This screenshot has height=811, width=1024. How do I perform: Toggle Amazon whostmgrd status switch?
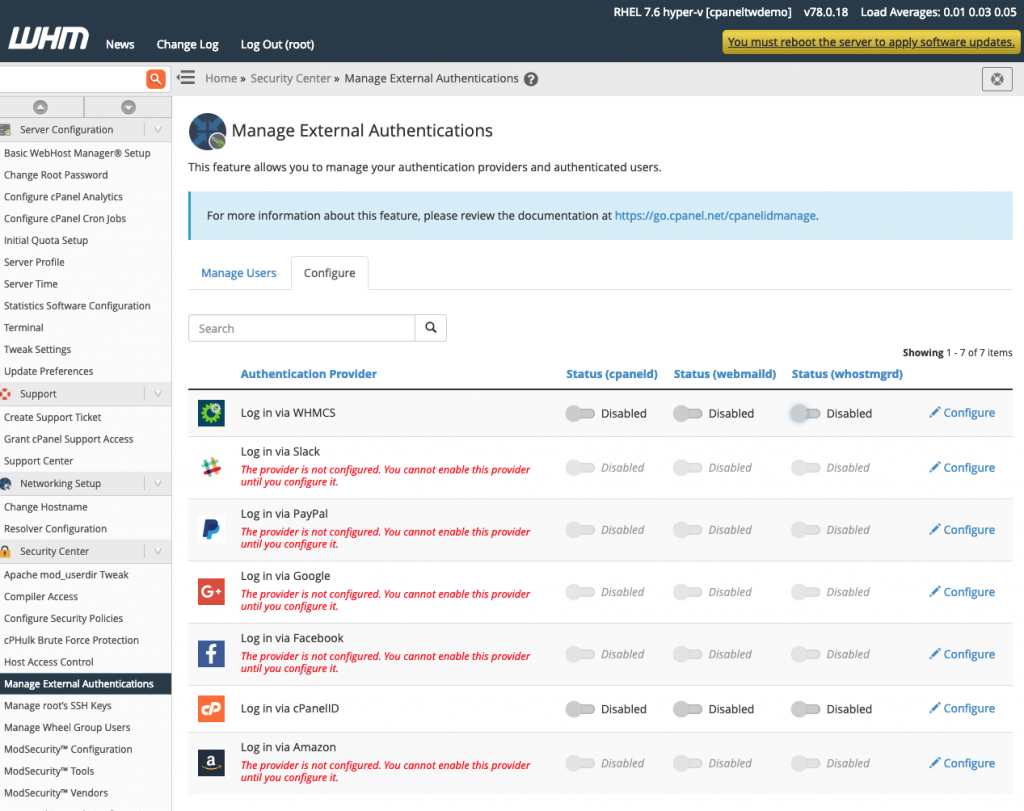805,763
